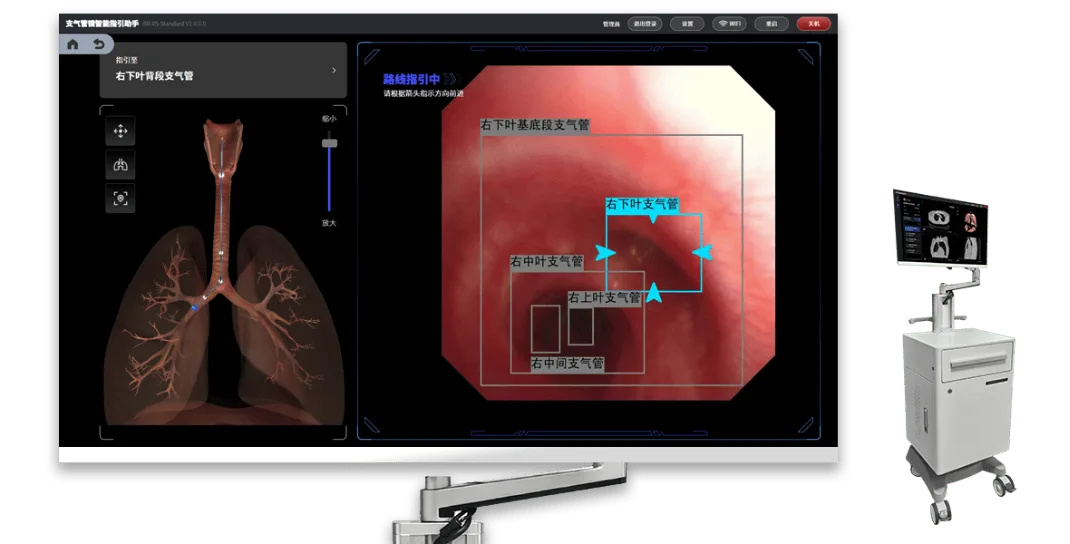Click the 退出登录 logout button
Viewport: 1070px width, 544px height.
[x=645, y=24]
